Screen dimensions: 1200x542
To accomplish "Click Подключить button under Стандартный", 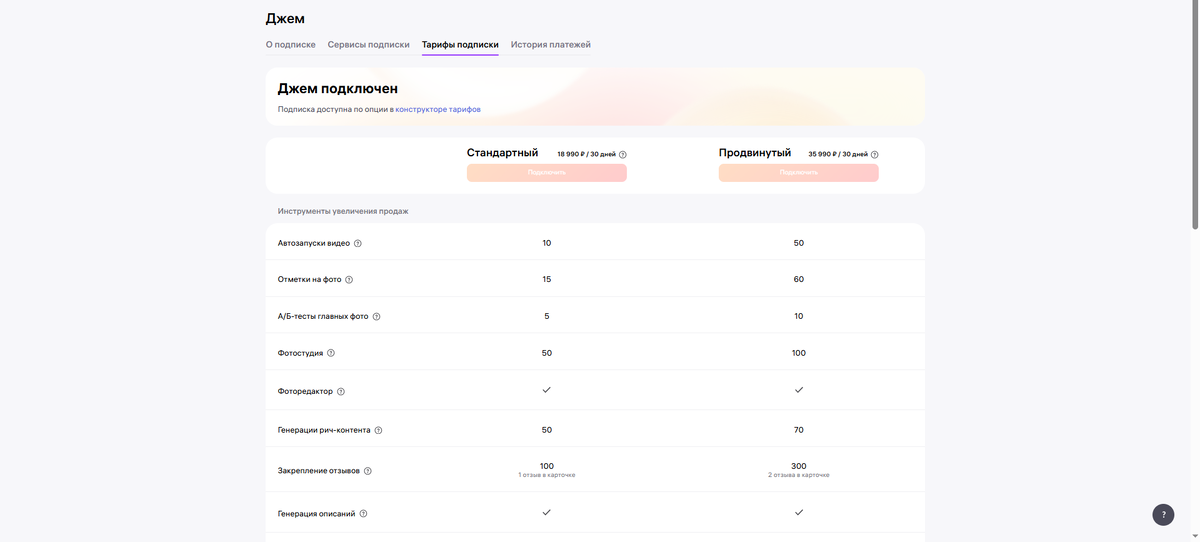I will (547, 173).
